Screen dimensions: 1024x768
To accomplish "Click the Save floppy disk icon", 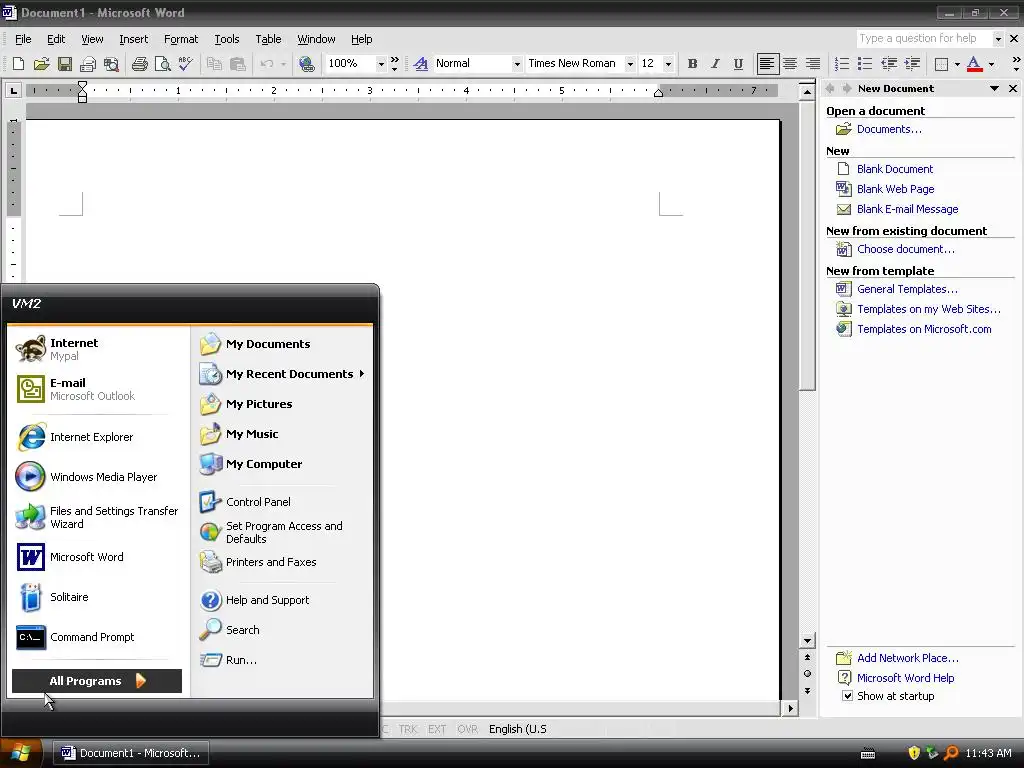I will coord(65,63).
